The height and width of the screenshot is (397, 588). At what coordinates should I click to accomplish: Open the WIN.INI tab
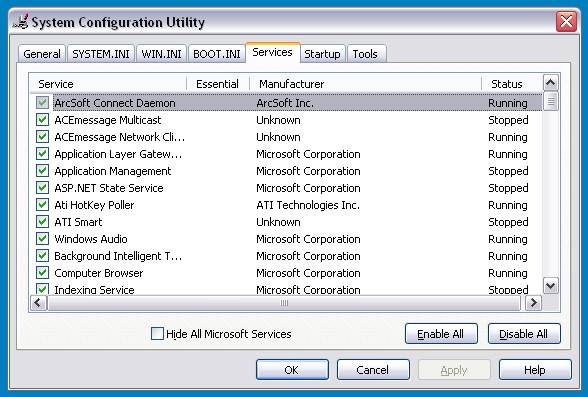[x=161, y=54]
